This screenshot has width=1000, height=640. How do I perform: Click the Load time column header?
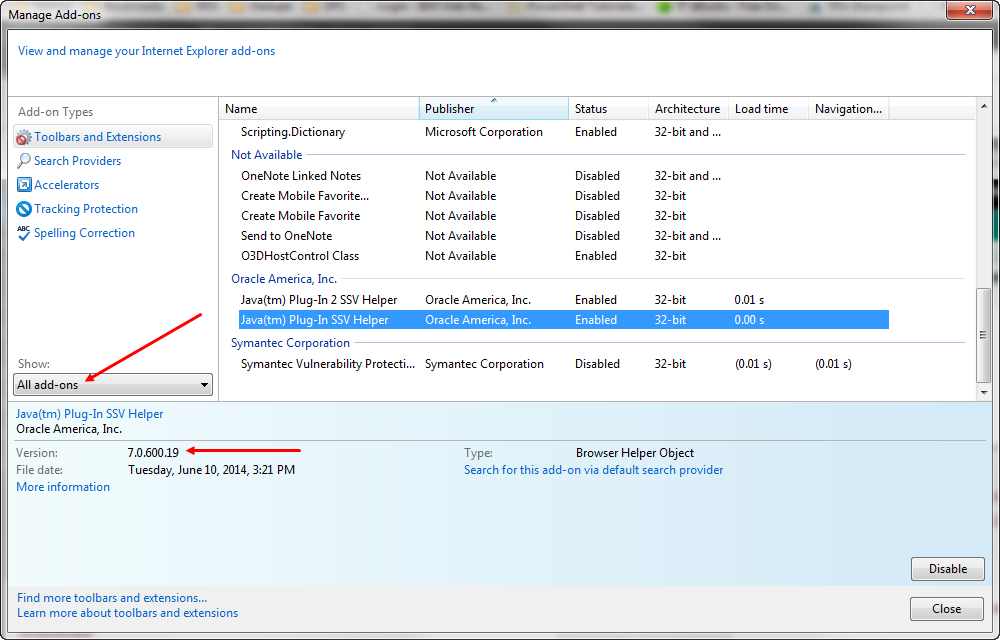(768, 109)
